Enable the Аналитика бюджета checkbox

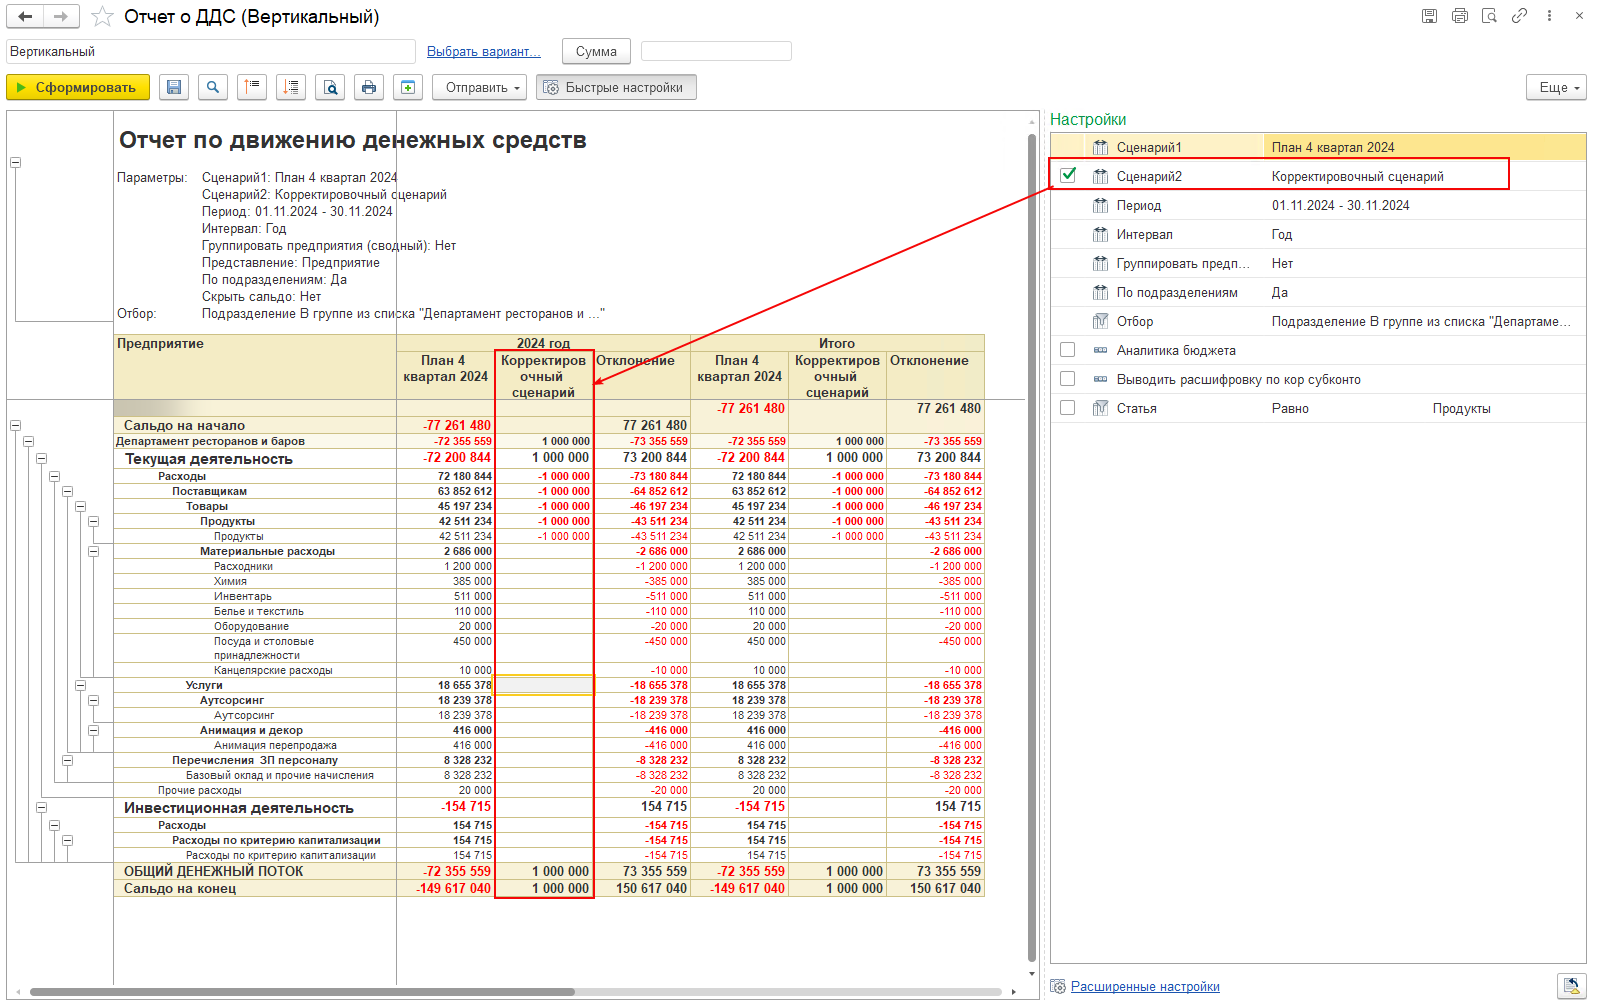tap(1068, 350)
